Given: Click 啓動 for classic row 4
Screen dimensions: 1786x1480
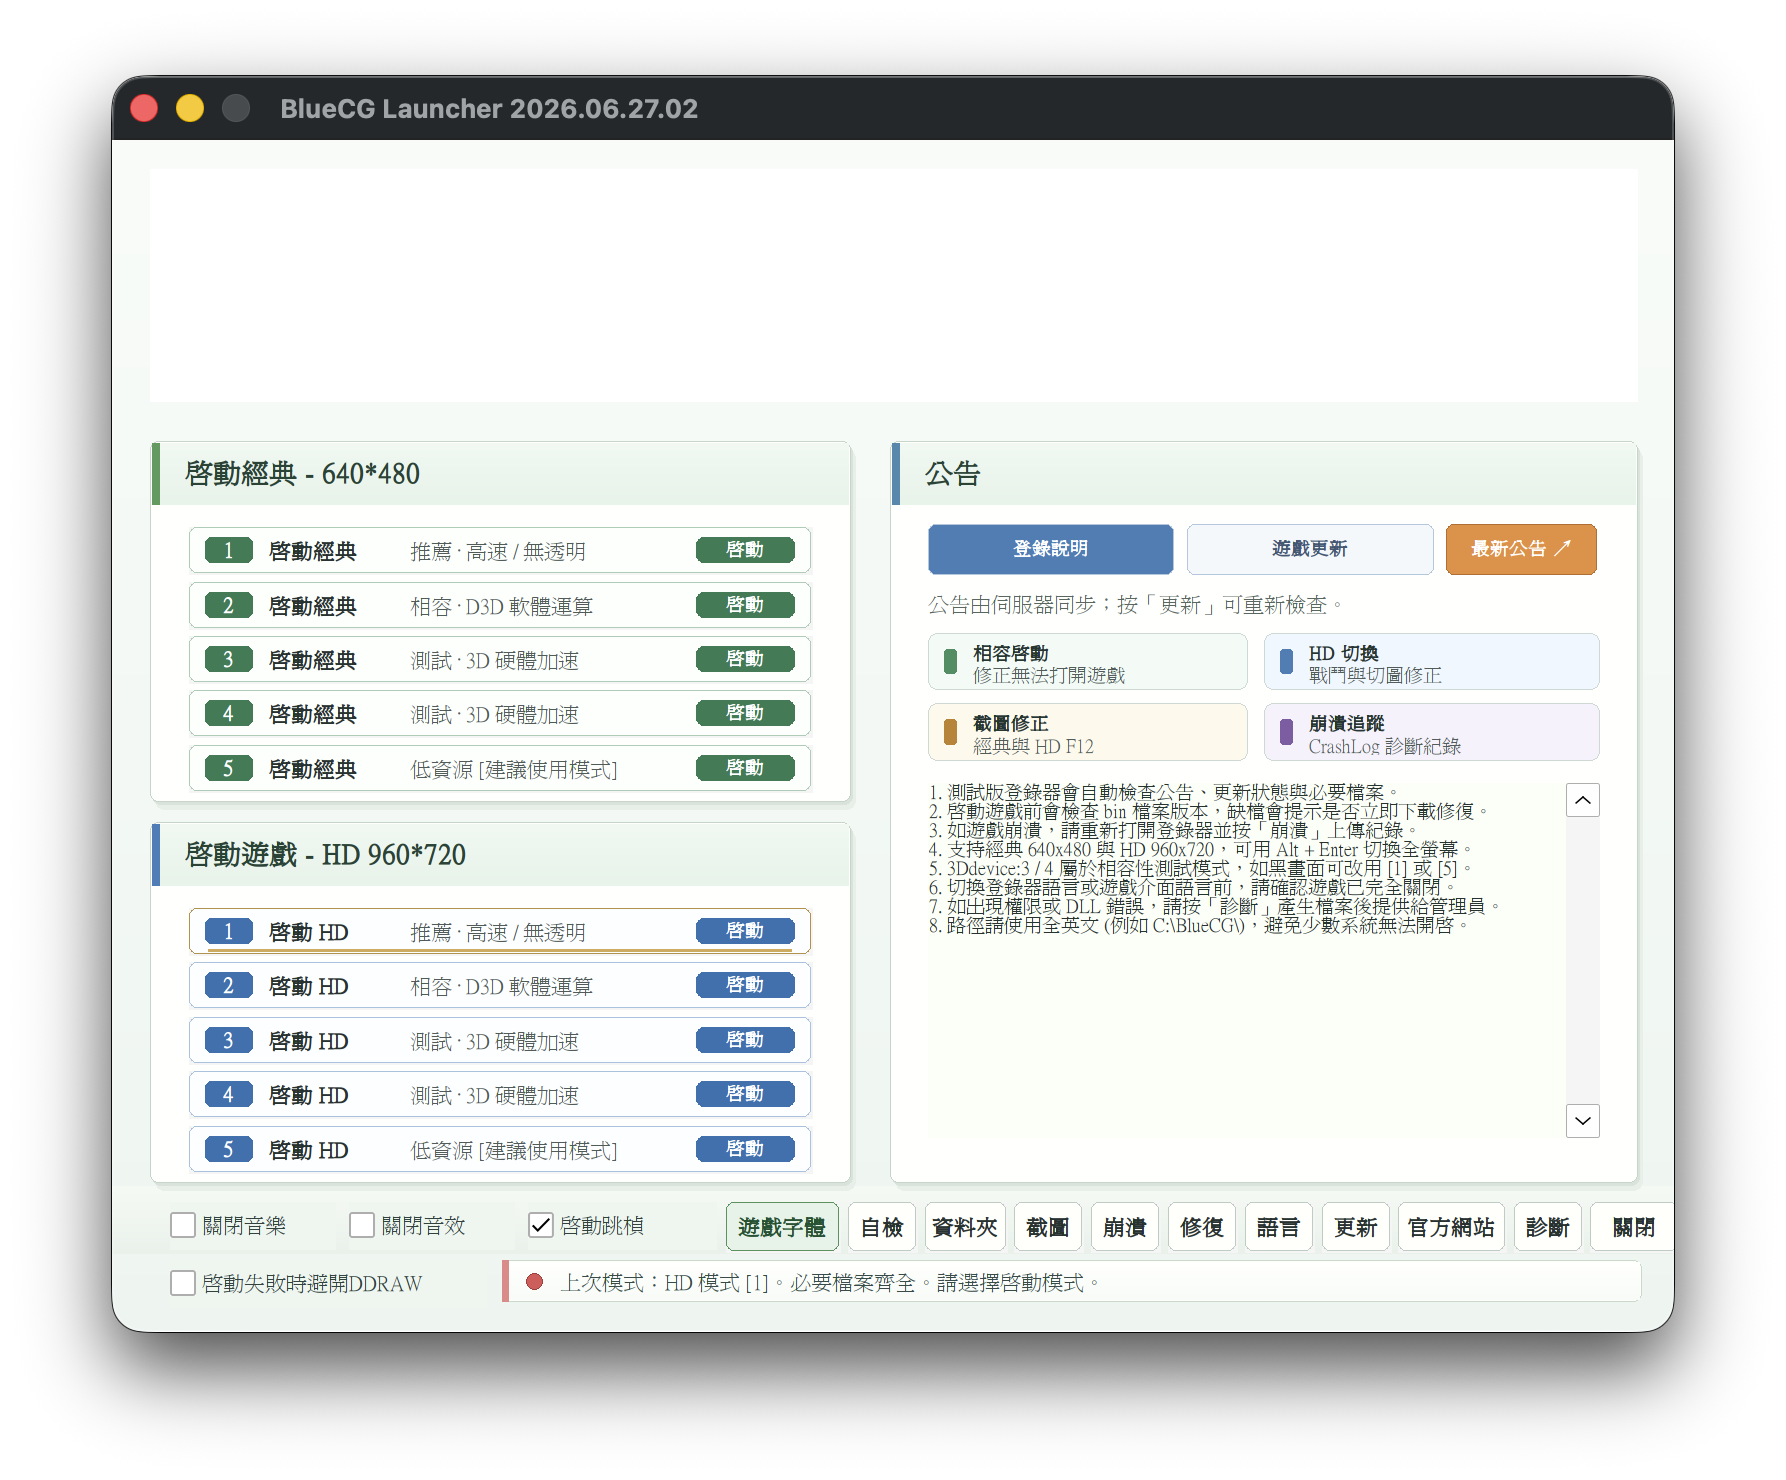Looking at the screenshot, I should 745,713.
